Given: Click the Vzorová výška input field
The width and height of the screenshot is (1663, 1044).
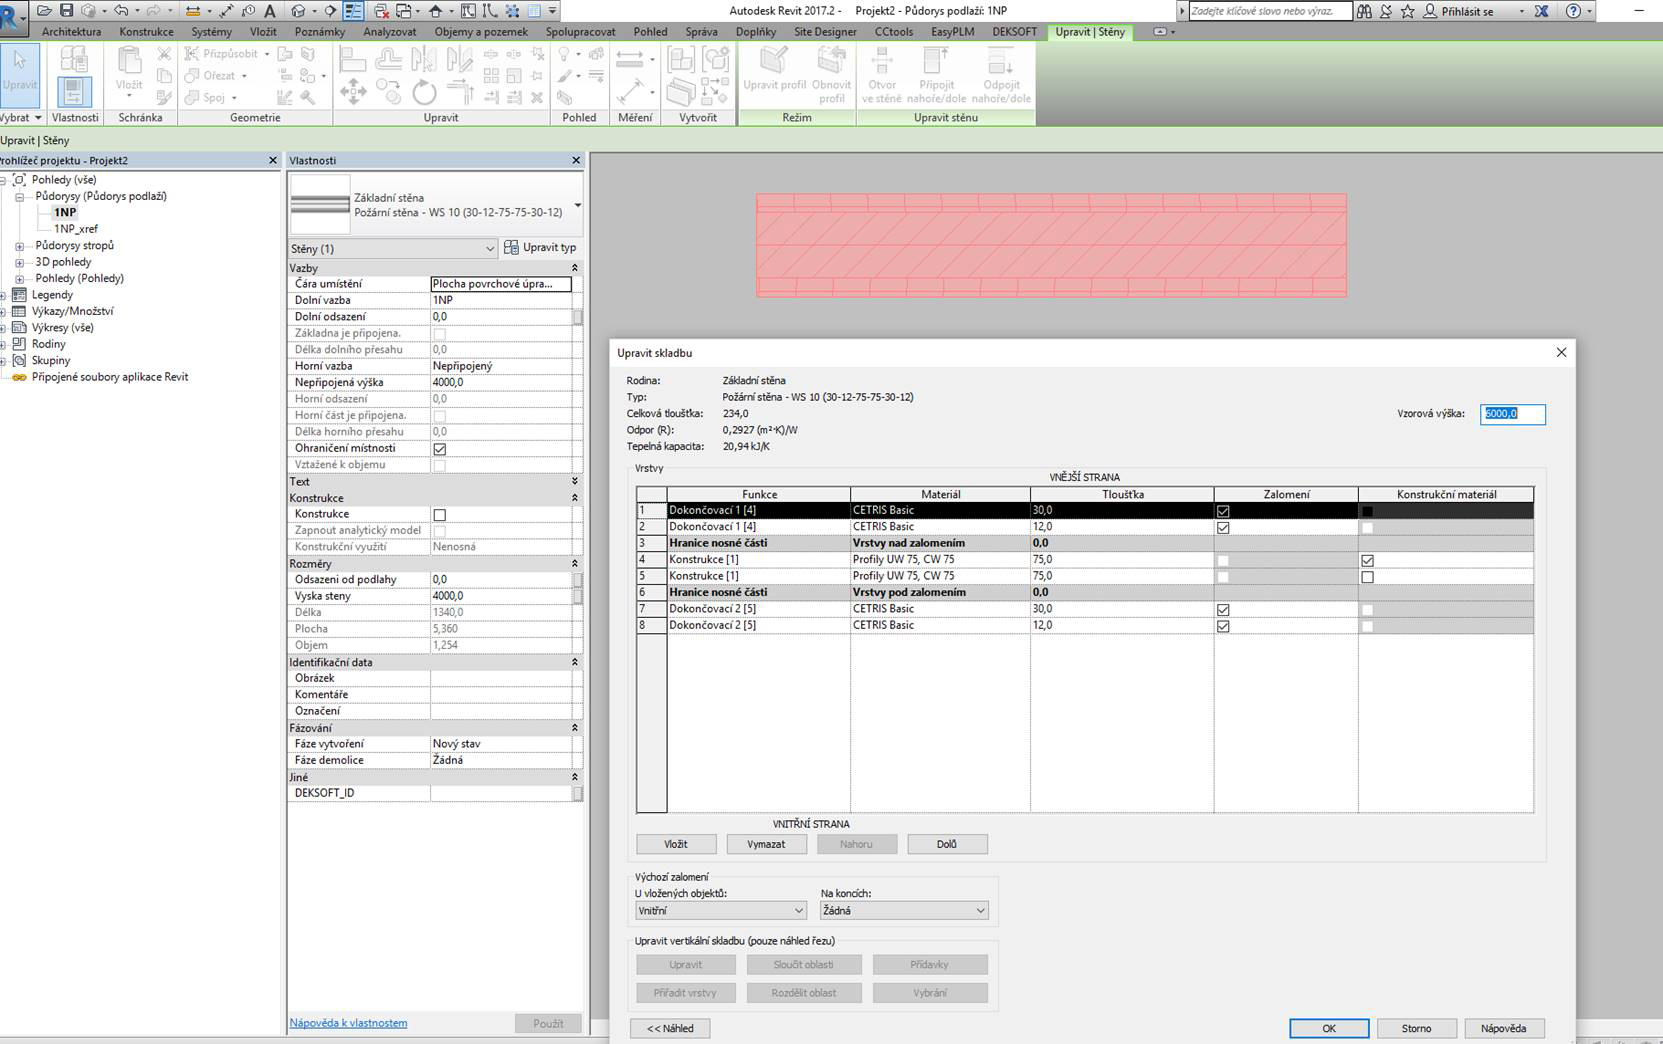Looking at the screenshot, I should pyautogui.click(x=1512, y=413).
